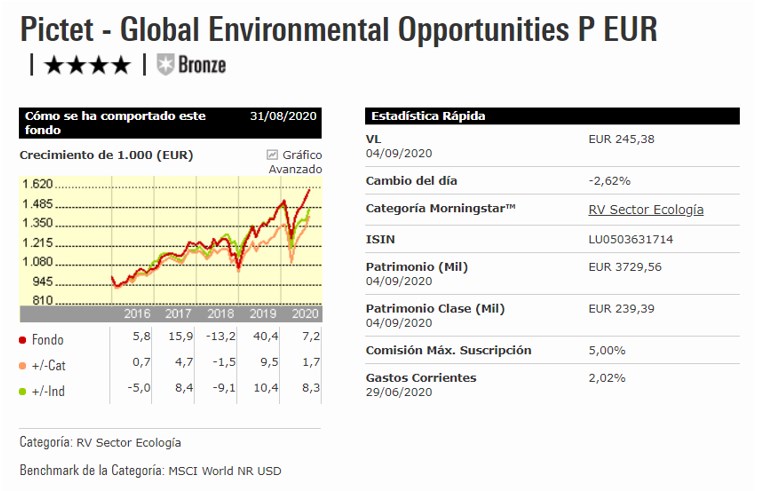Click the growth line chart area
The width and height of the screenshot is (763, 491).
(210, 240)
